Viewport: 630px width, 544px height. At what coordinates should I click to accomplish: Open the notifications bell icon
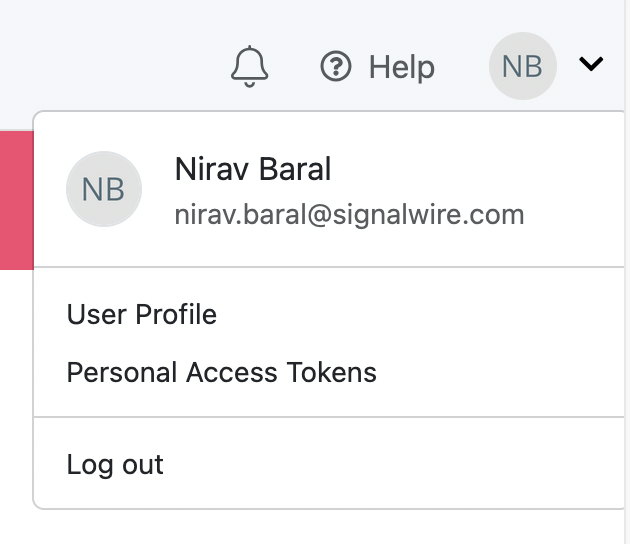250,67
